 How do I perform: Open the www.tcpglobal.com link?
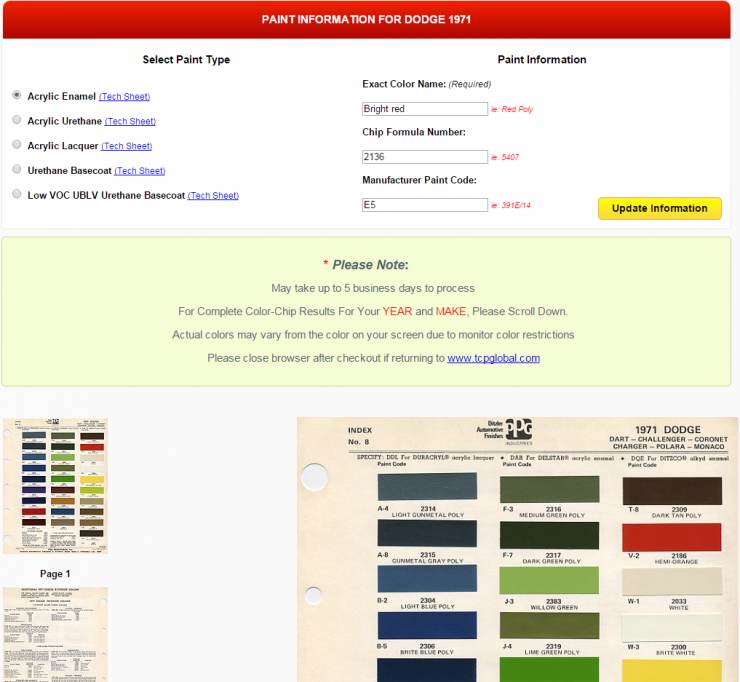coord(494,358)
